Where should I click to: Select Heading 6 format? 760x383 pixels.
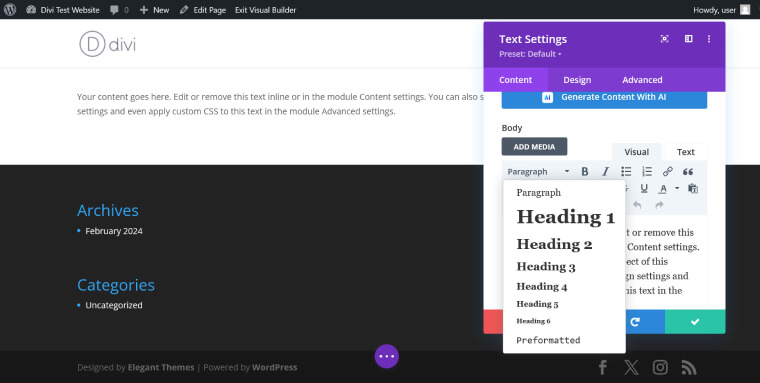[x=564, y=321]
